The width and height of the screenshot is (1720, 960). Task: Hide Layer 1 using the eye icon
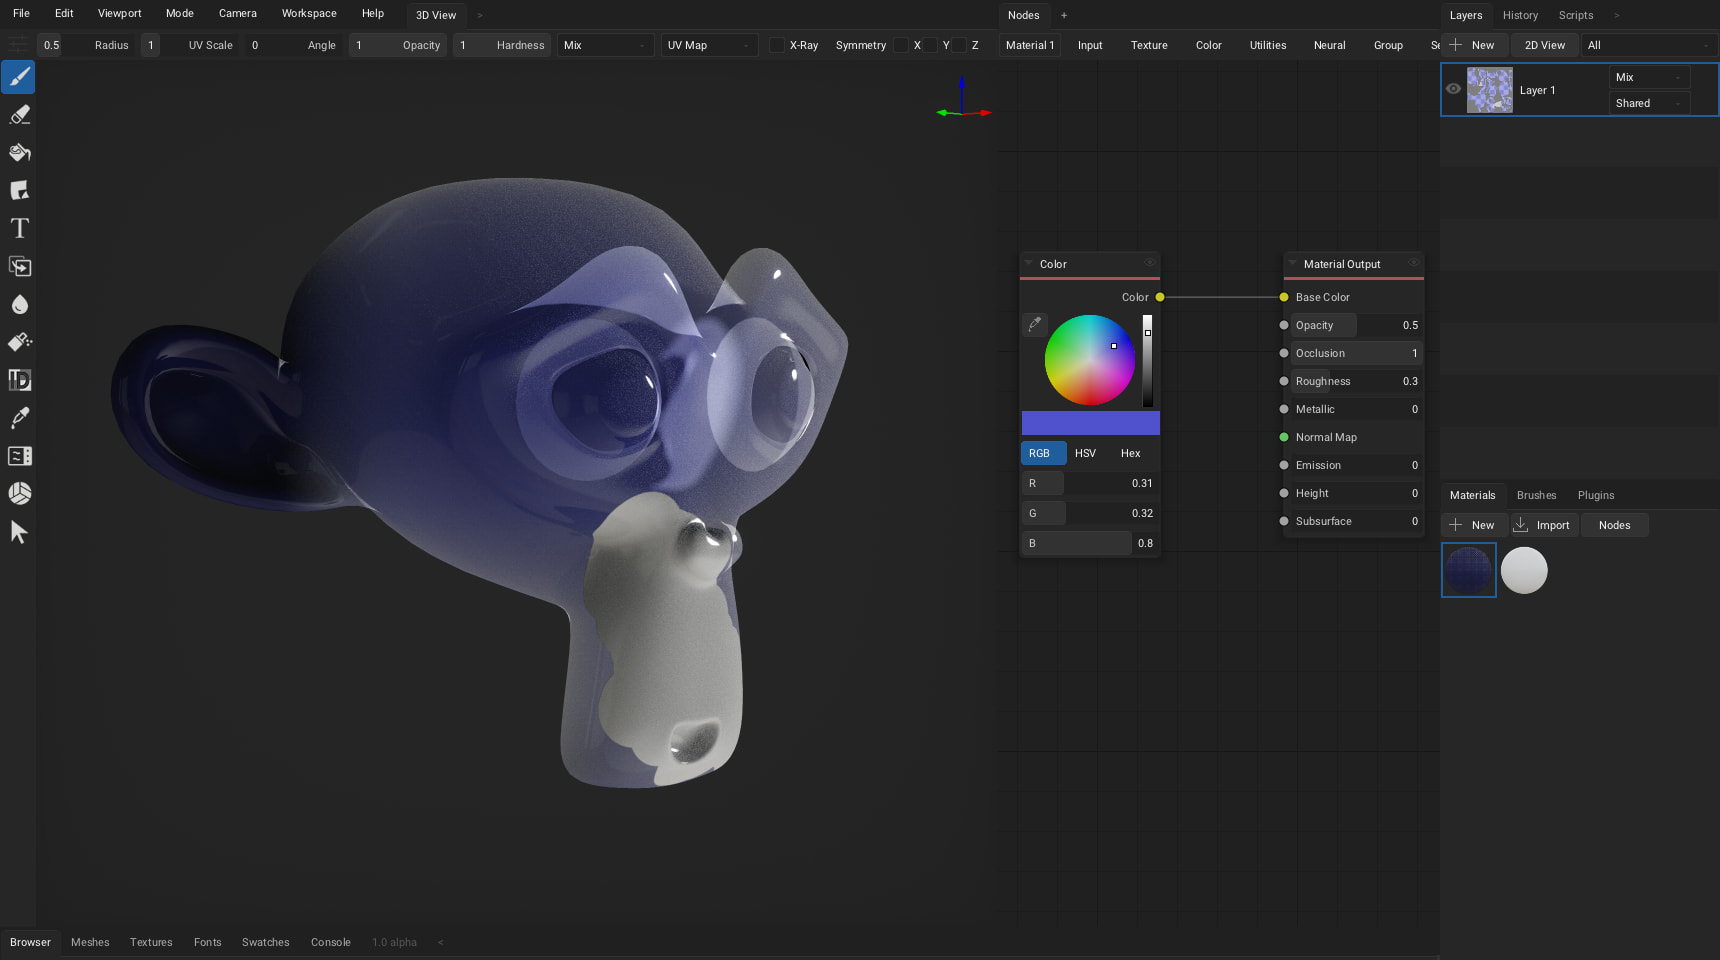1453,89
